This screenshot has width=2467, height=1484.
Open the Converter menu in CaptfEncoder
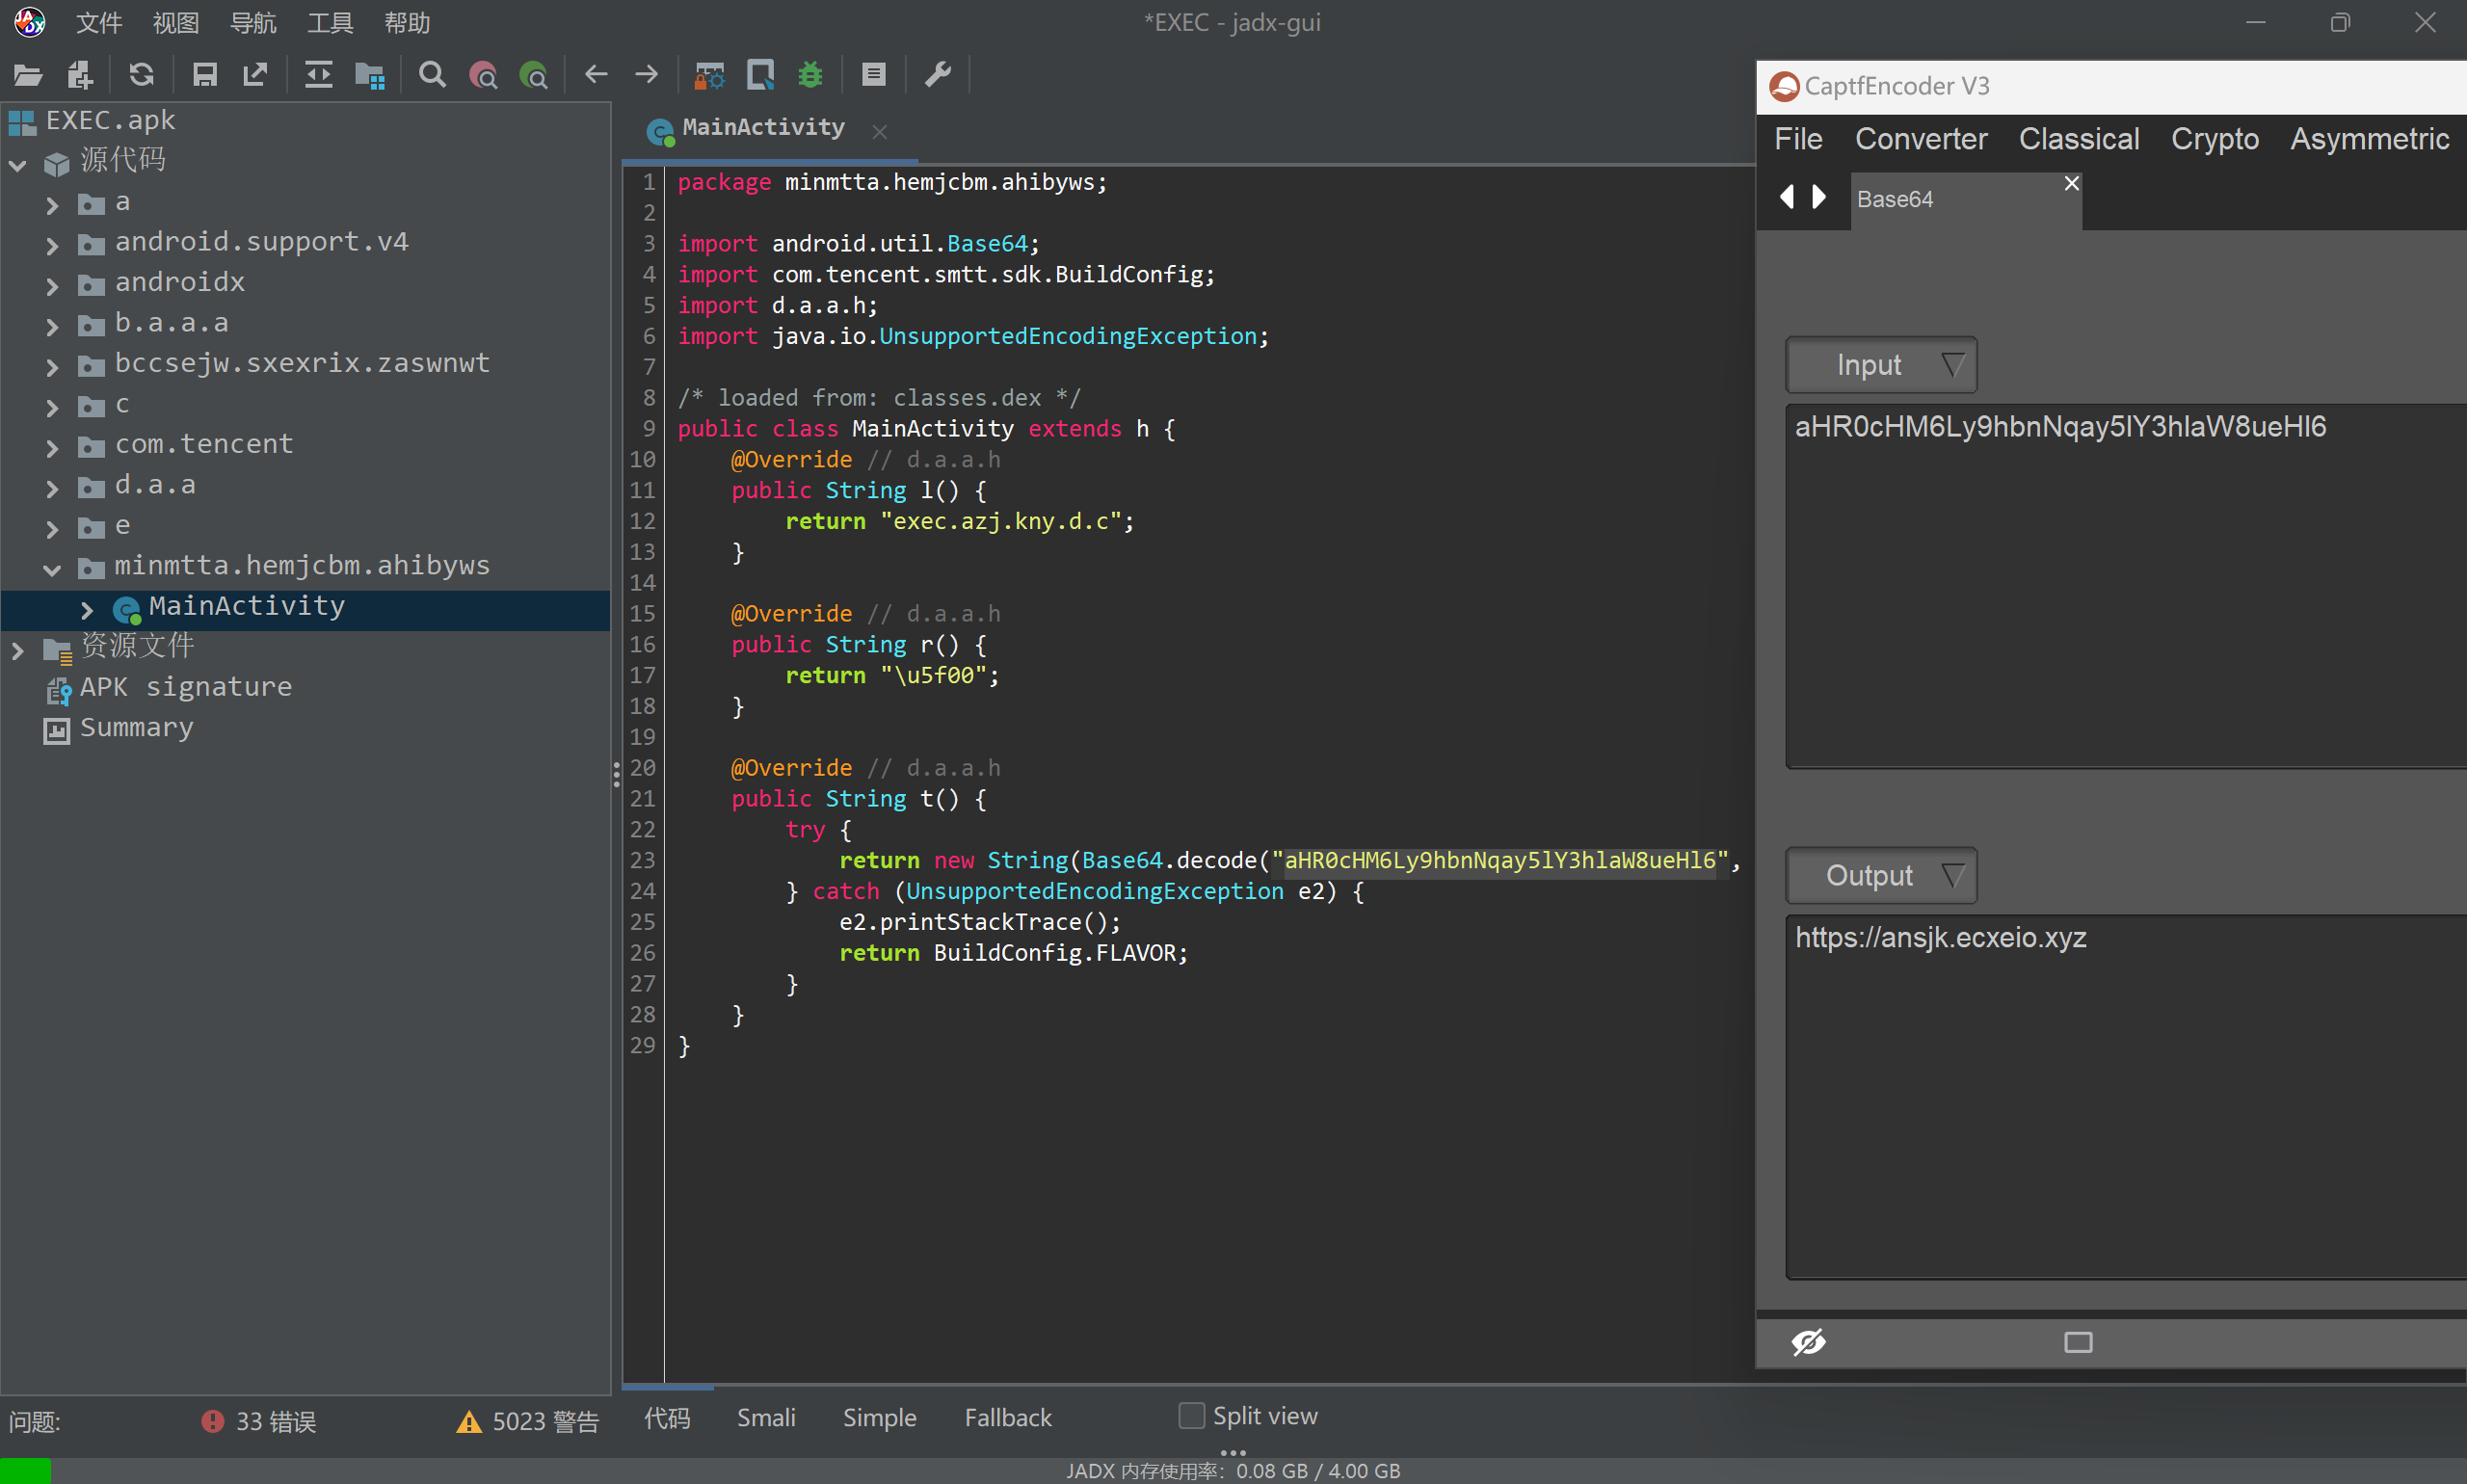point(1921,139)
